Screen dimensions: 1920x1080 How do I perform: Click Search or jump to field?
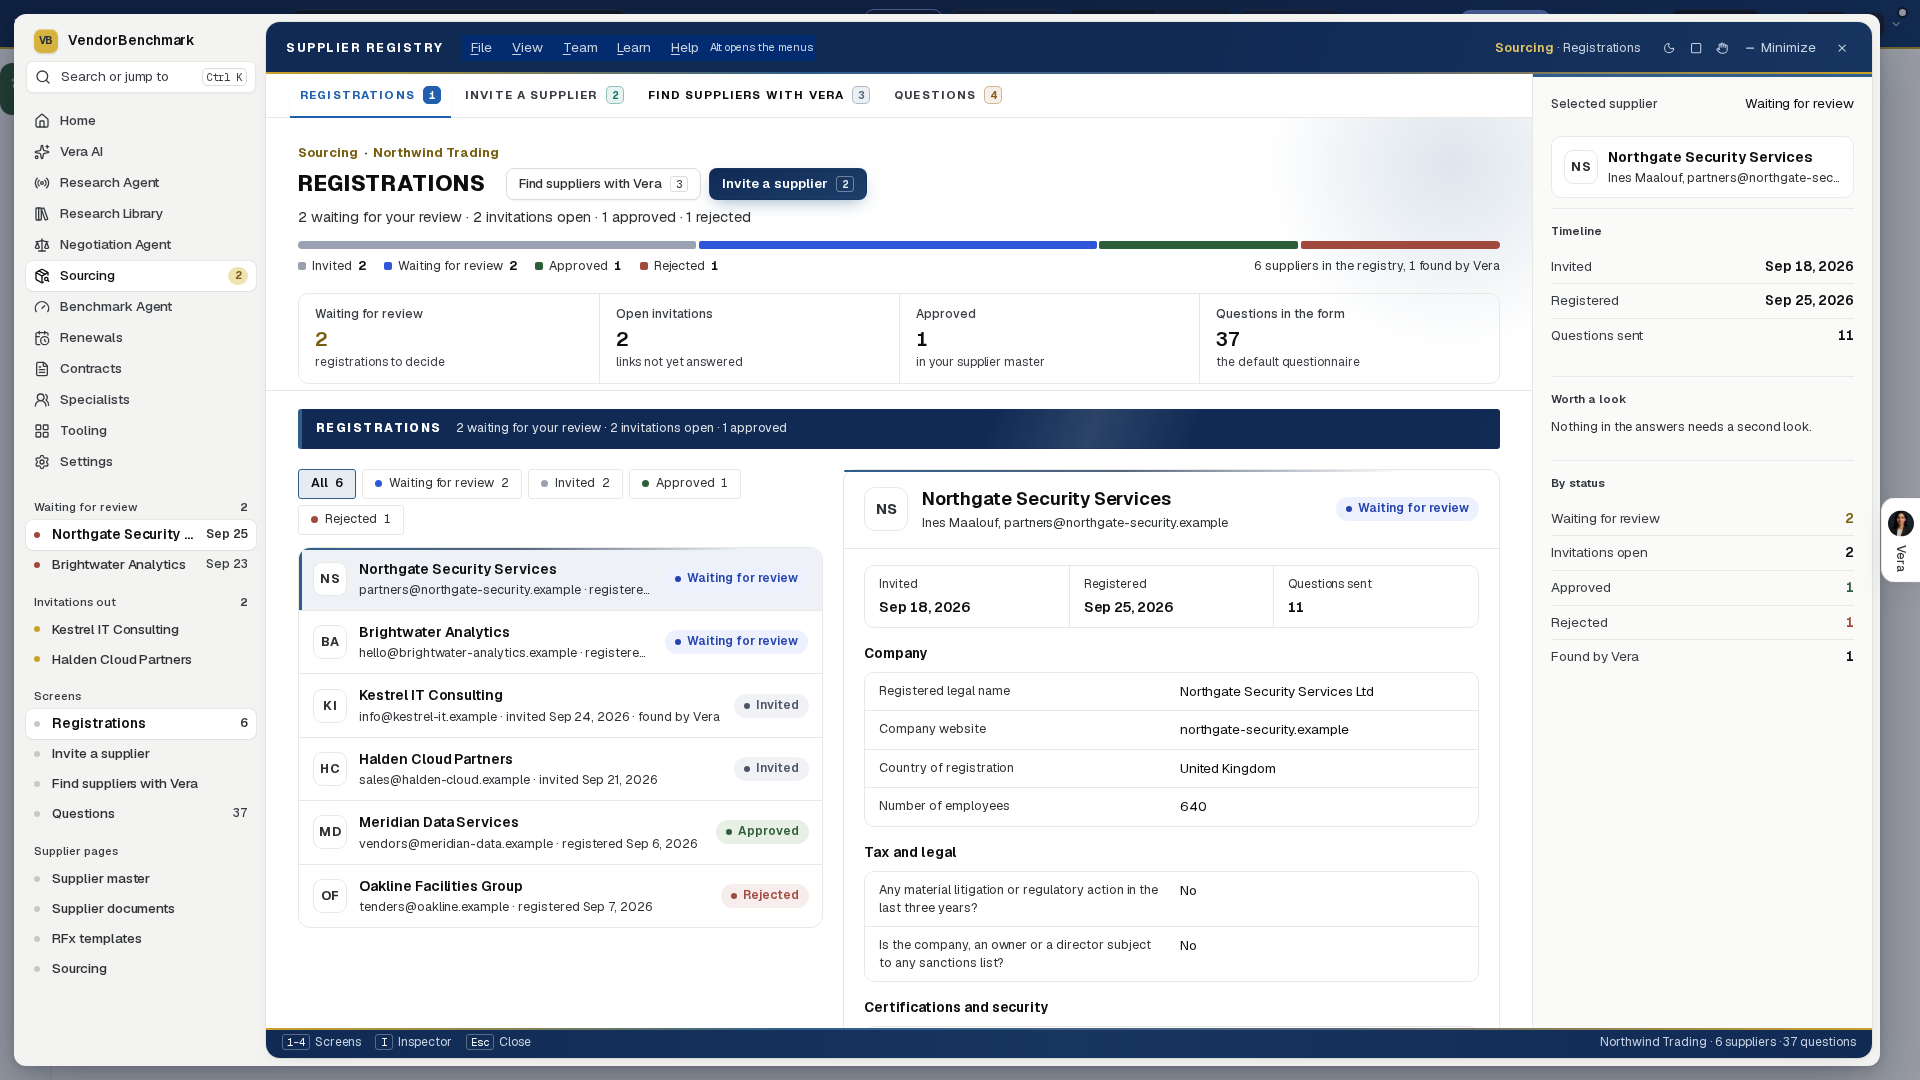pos(141,77)
